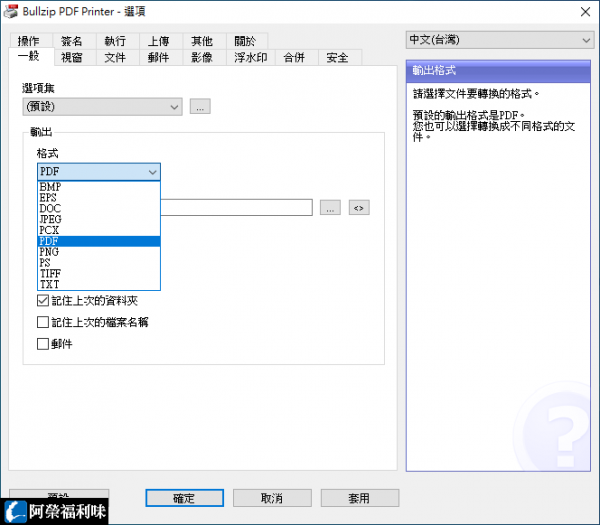Close the Bullzip PDF Printer options window
600x525 pixels.
pyautogui.click(x=585, y=12)
